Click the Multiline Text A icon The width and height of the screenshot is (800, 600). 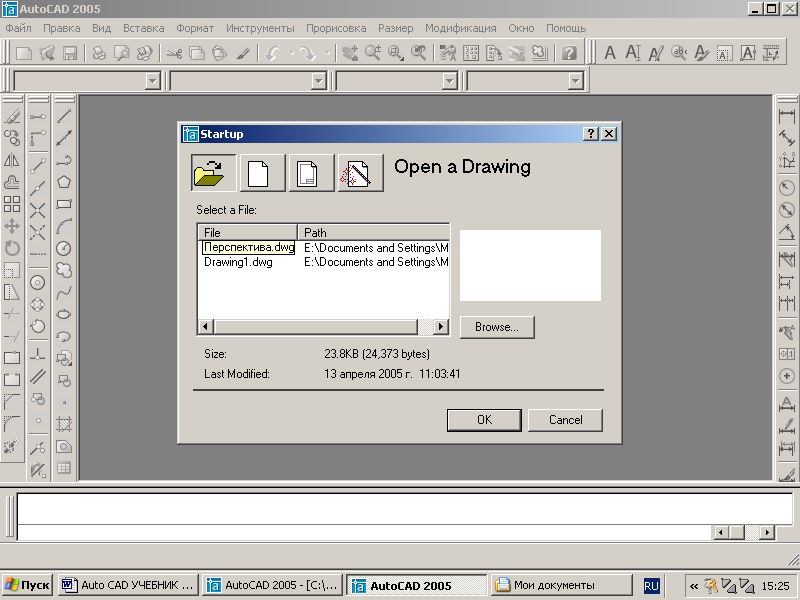610,53
